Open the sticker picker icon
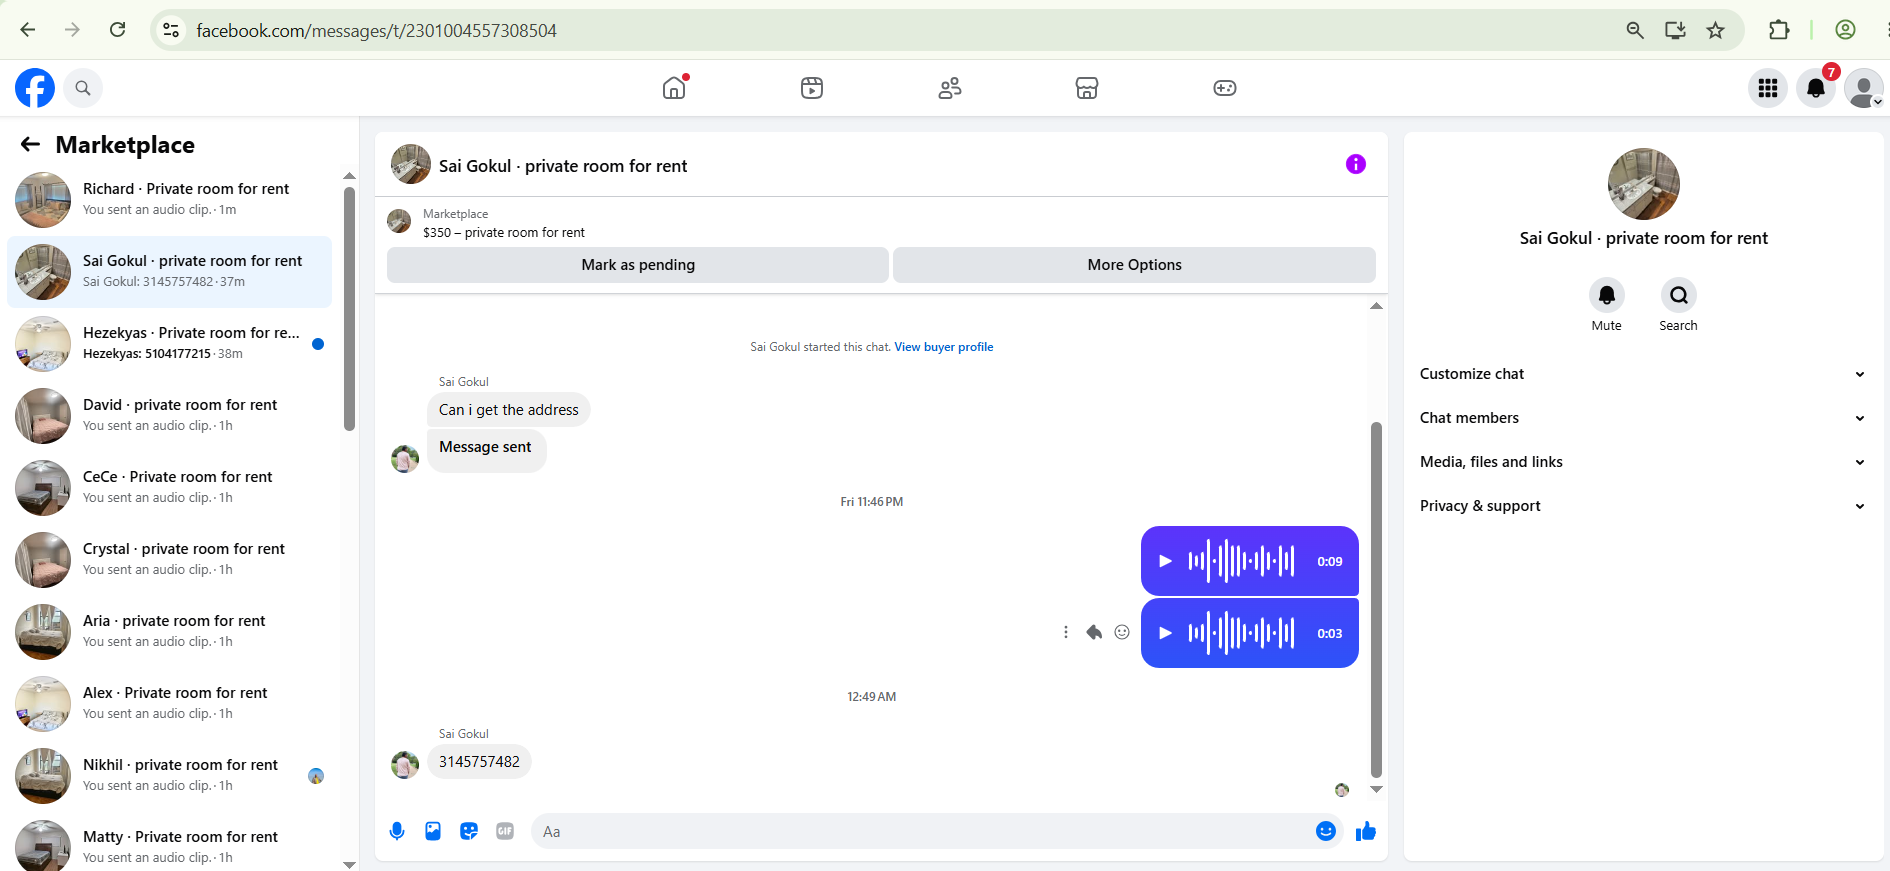Screen dimensions: 1890x871 (469, 831)
